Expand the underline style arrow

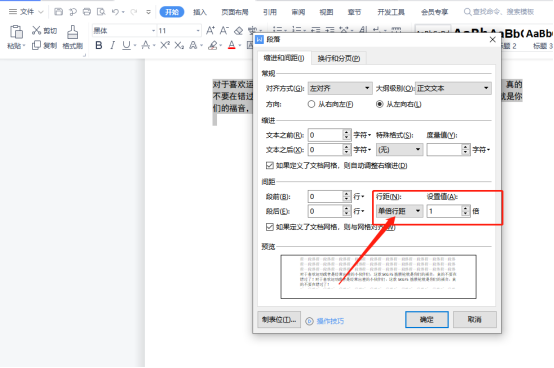tap(135, 46)
